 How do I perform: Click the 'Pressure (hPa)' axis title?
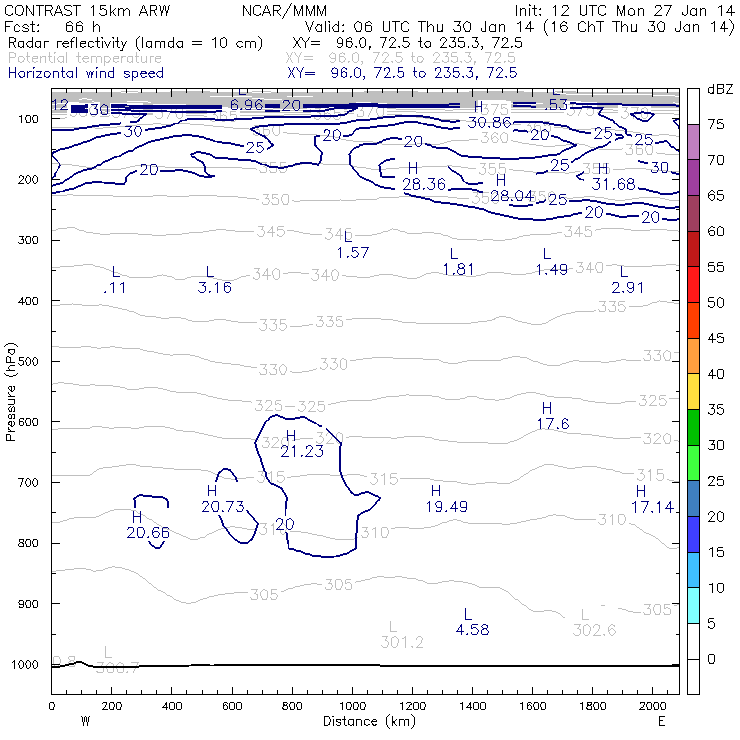11,392
